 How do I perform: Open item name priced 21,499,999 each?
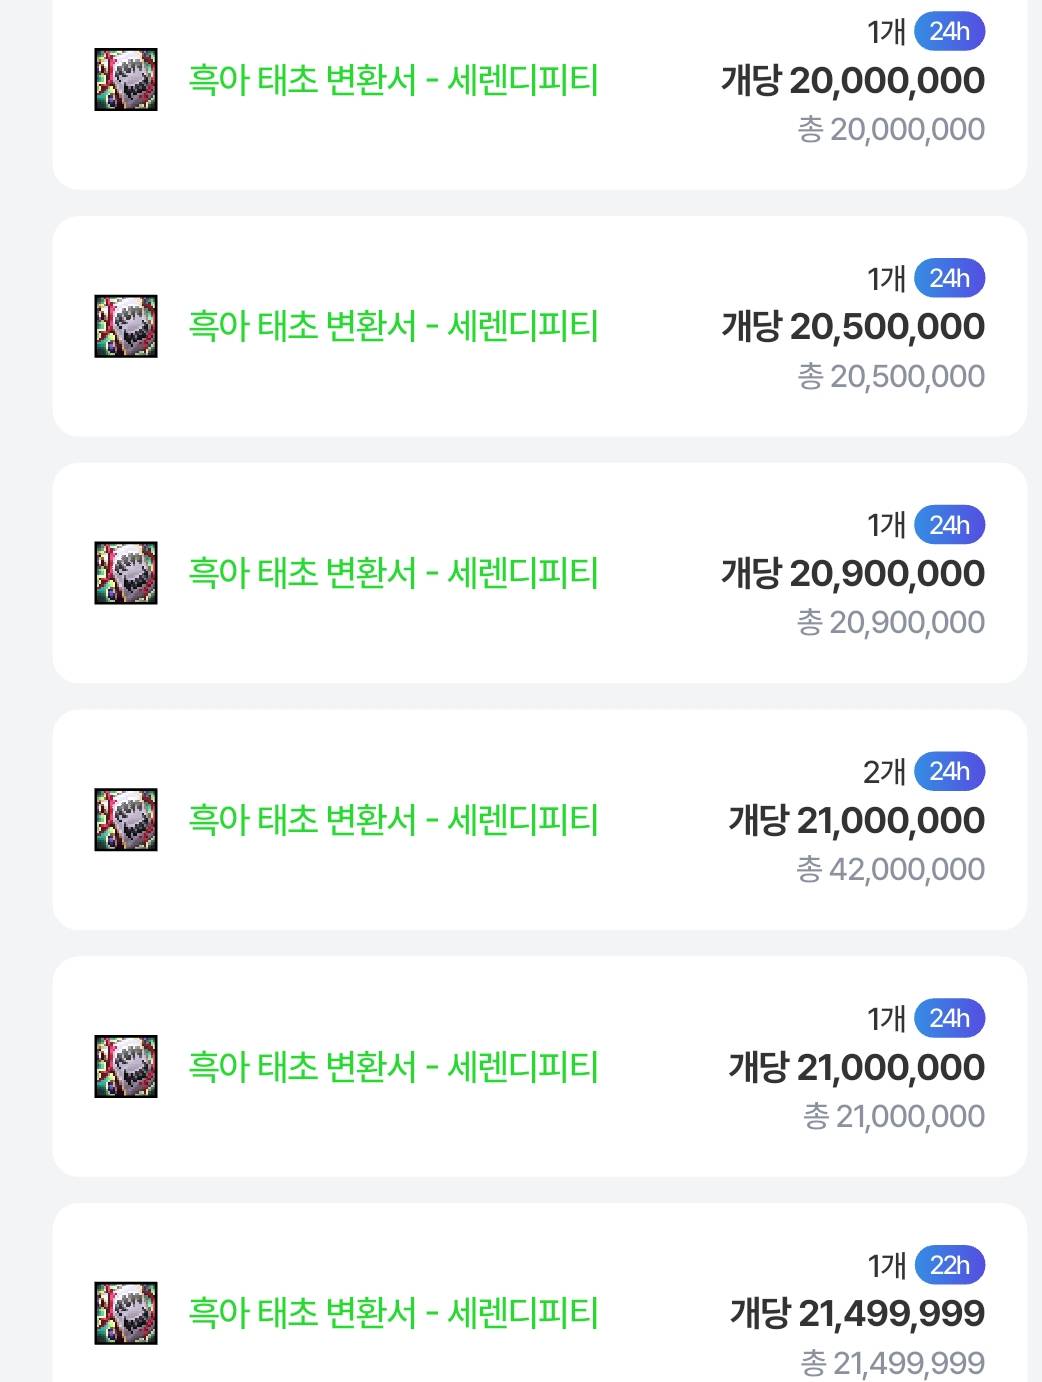[x=393, y=1313]
